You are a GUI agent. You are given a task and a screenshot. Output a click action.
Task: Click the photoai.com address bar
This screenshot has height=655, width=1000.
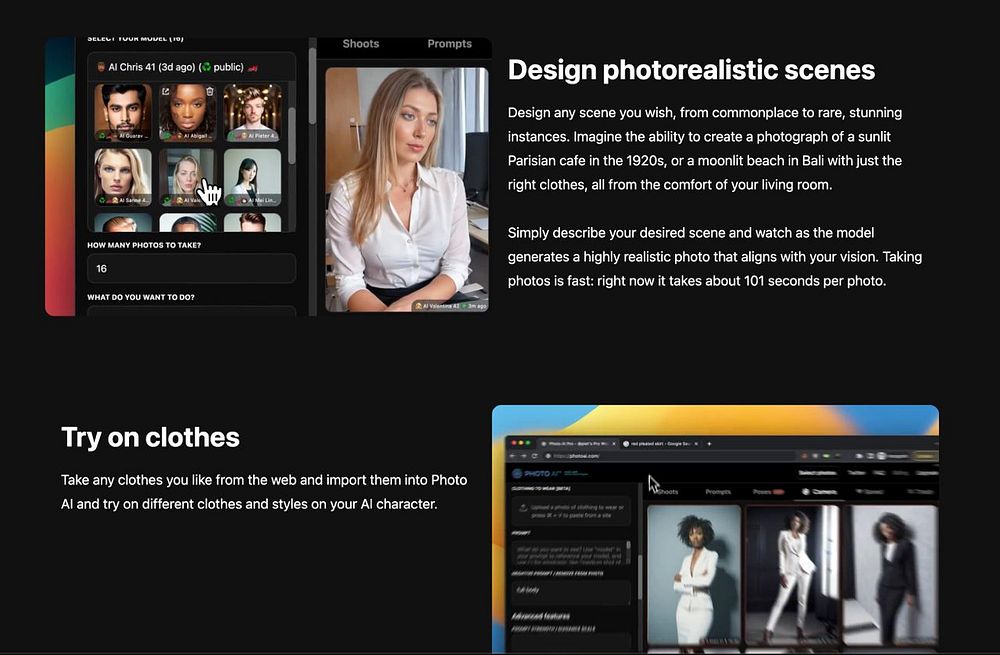[670, 456]
